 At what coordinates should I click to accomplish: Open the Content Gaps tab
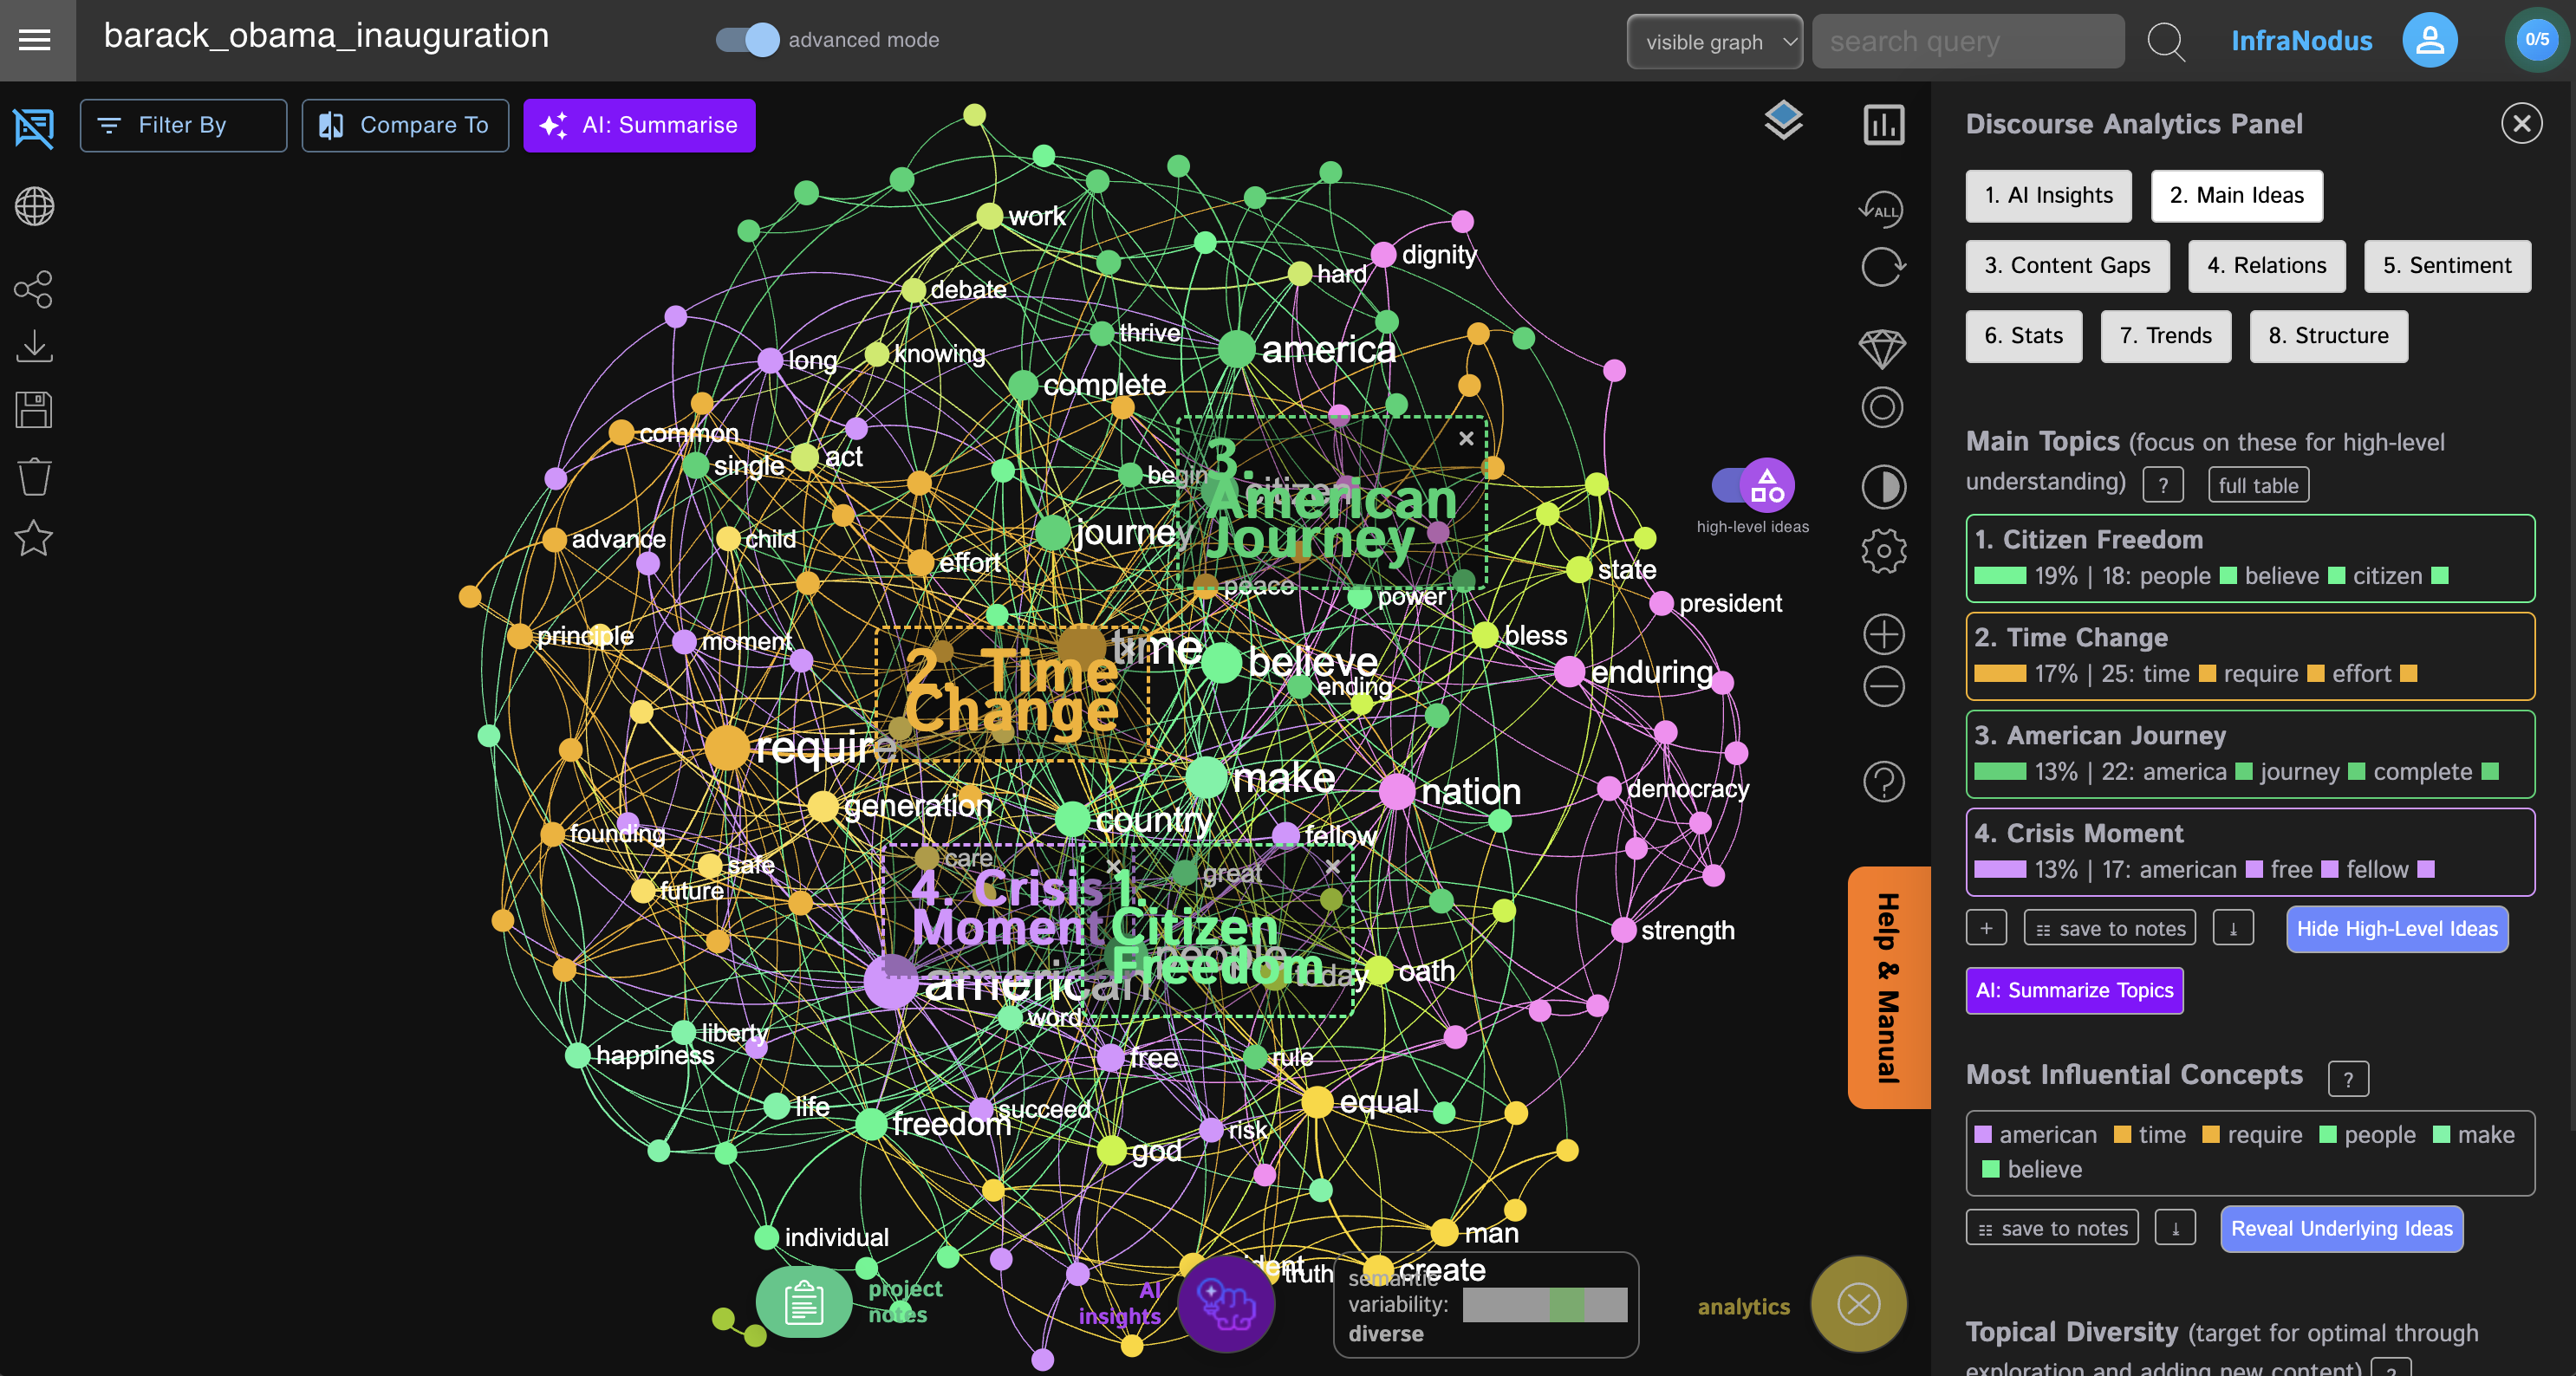2067,266
